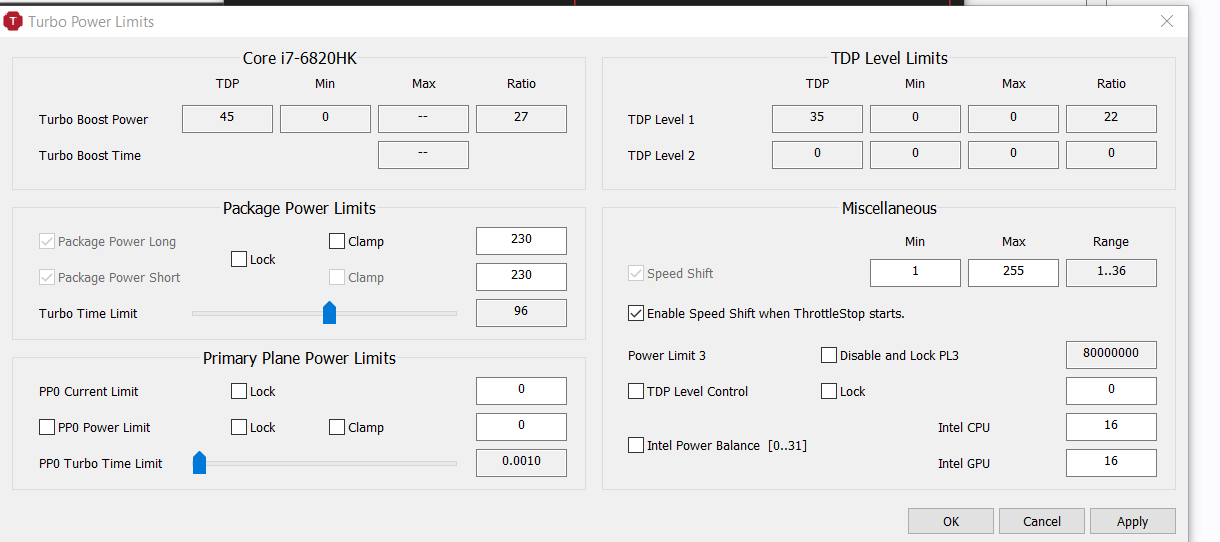Click the PP0 Current Limit value field
The image size is (1220, 542).
pos(521,390)
